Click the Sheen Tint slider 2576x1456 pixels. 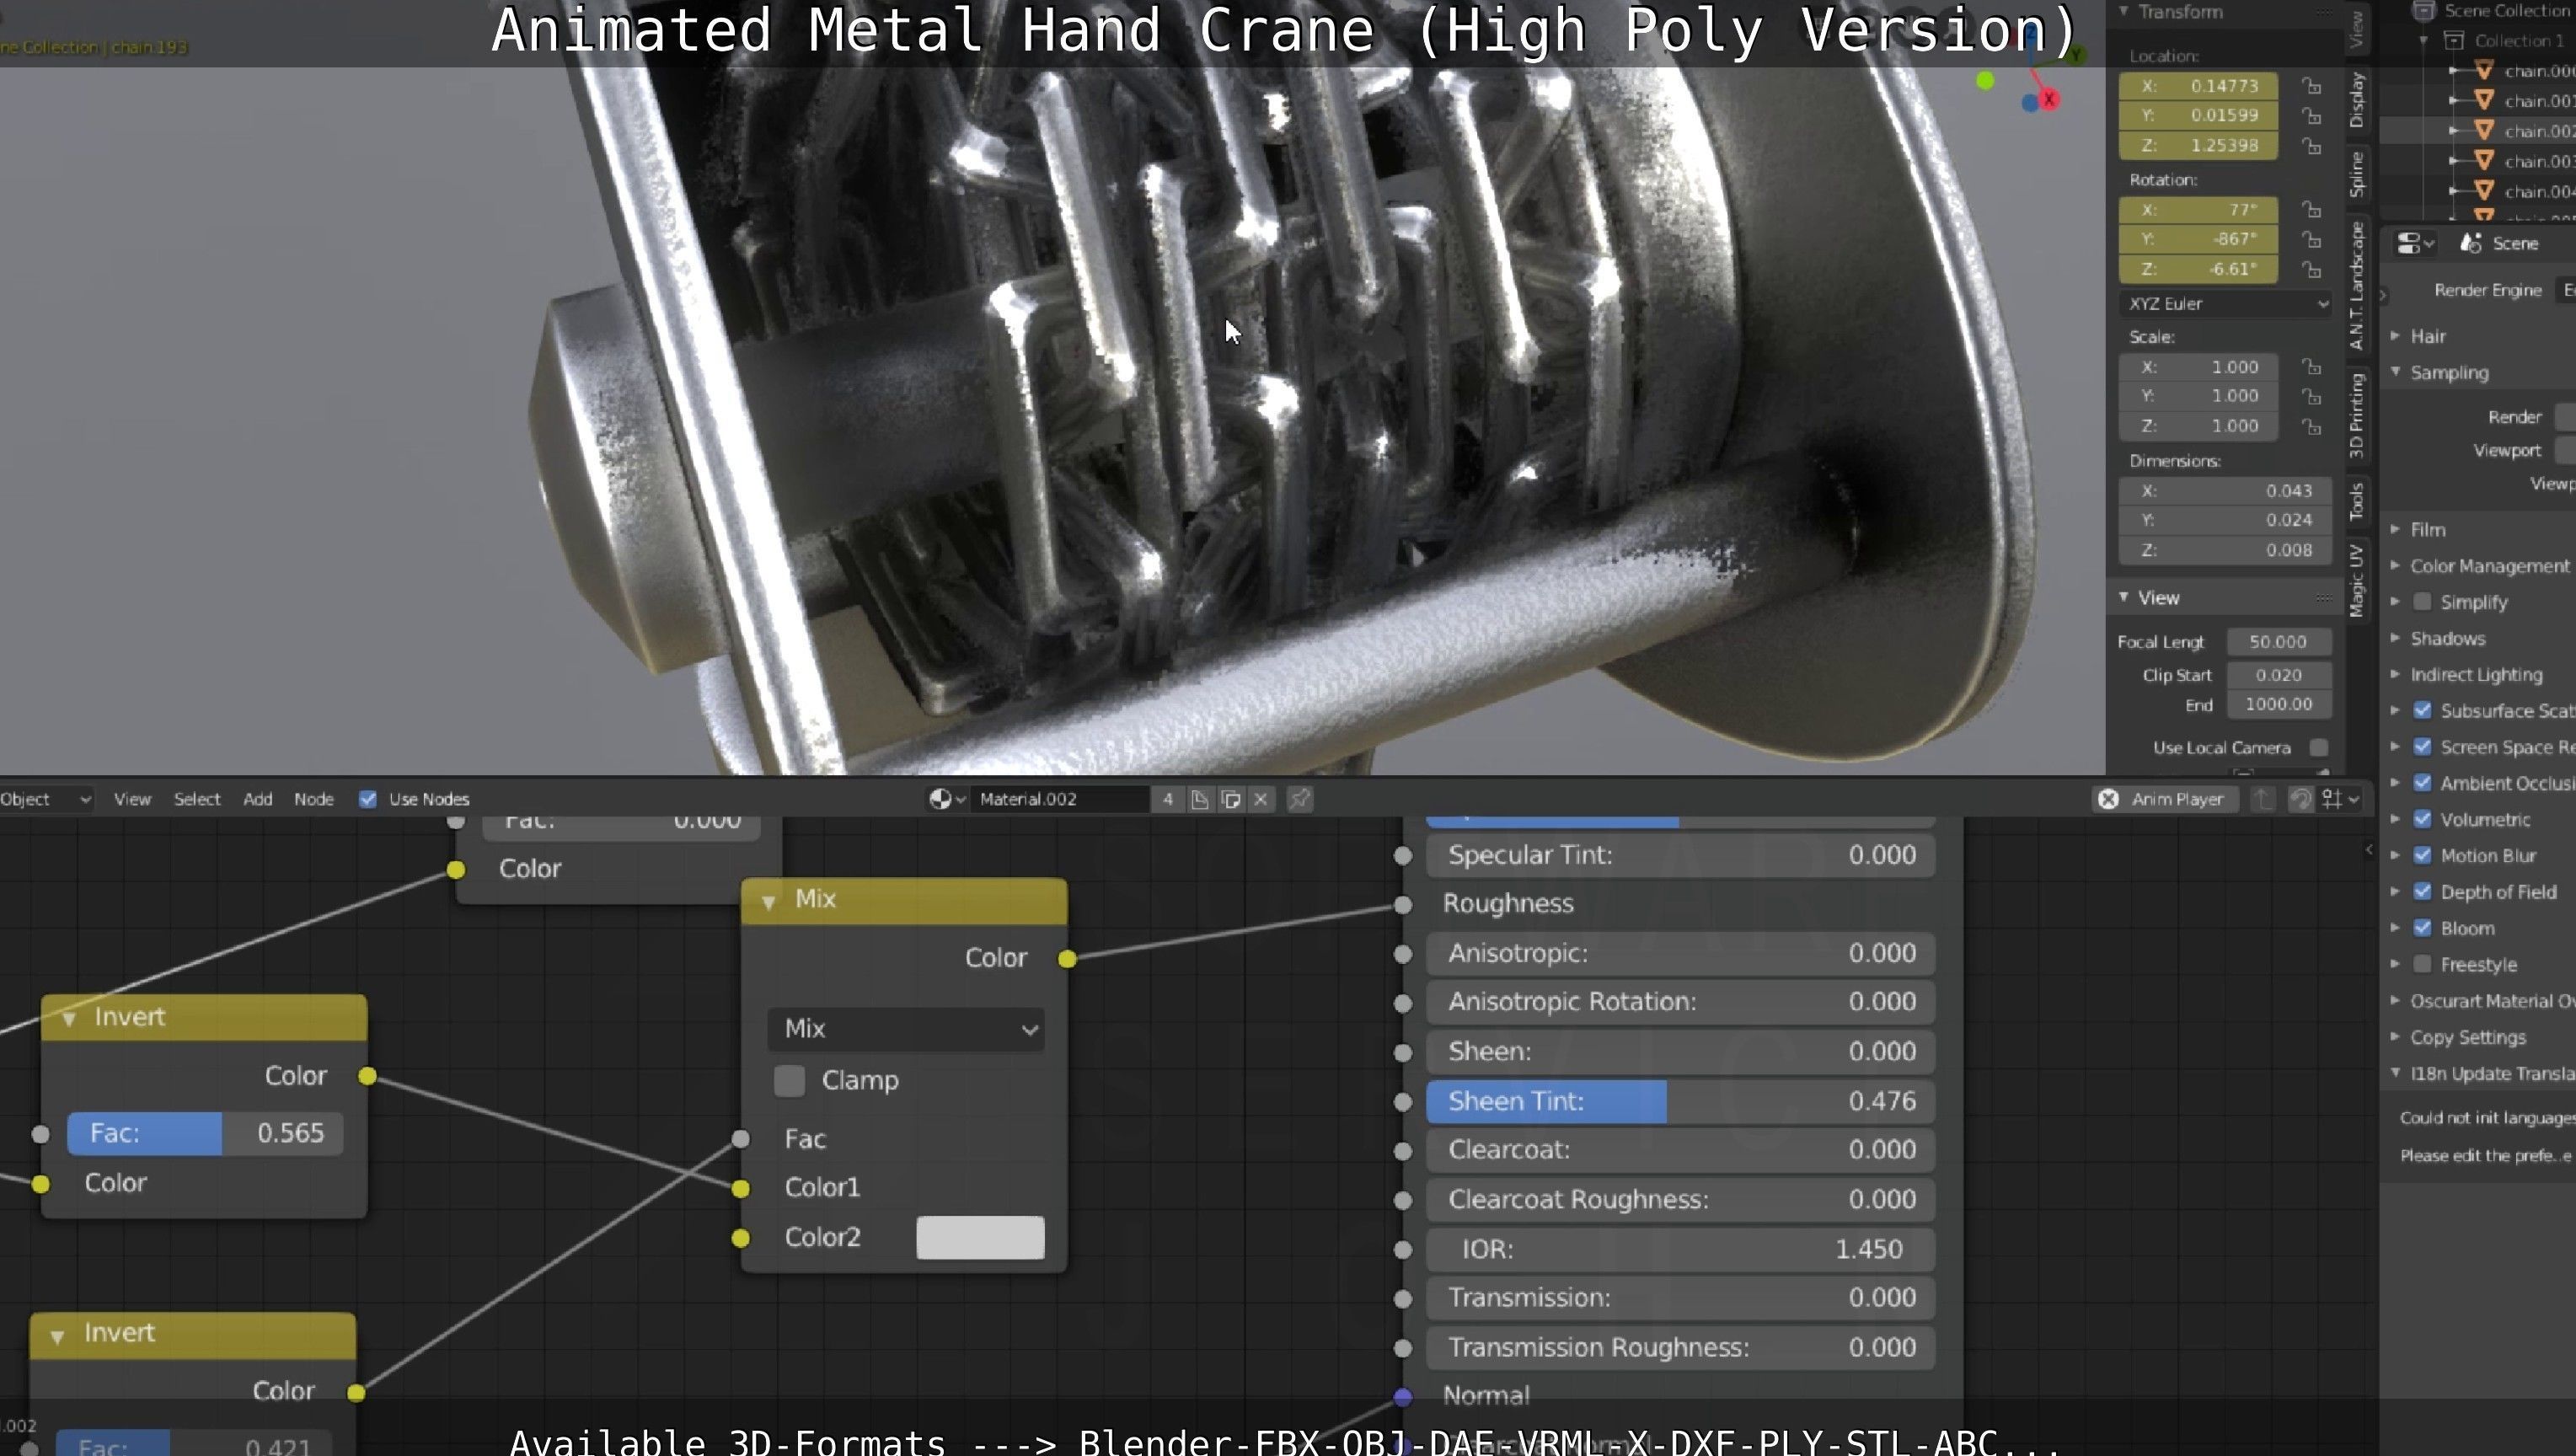(1680, 1101)
